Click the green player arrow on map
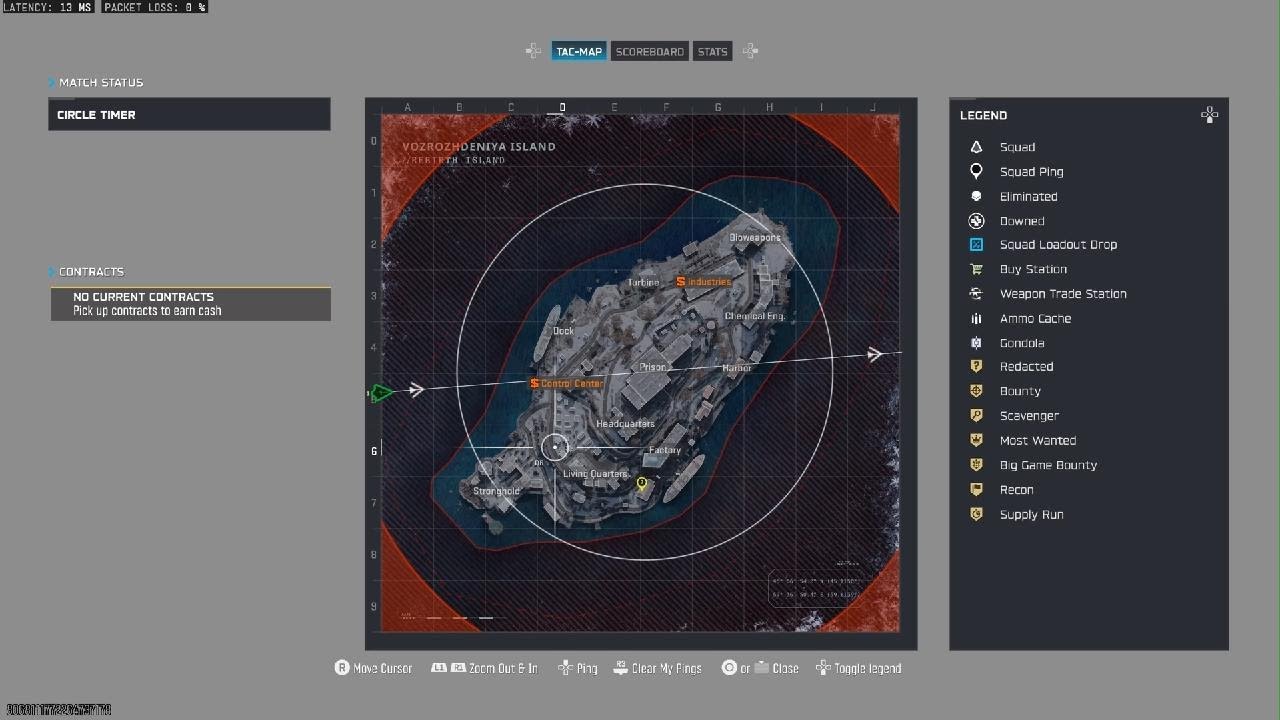 point(382,393)
